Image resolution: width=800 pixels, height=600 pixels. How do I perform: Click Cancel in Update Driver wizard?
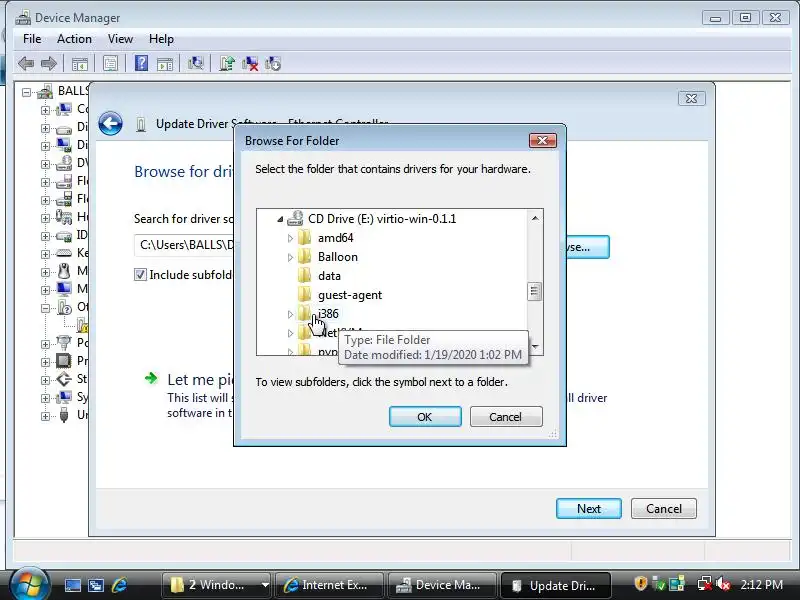pyautogui.click(x=664, y=509)
